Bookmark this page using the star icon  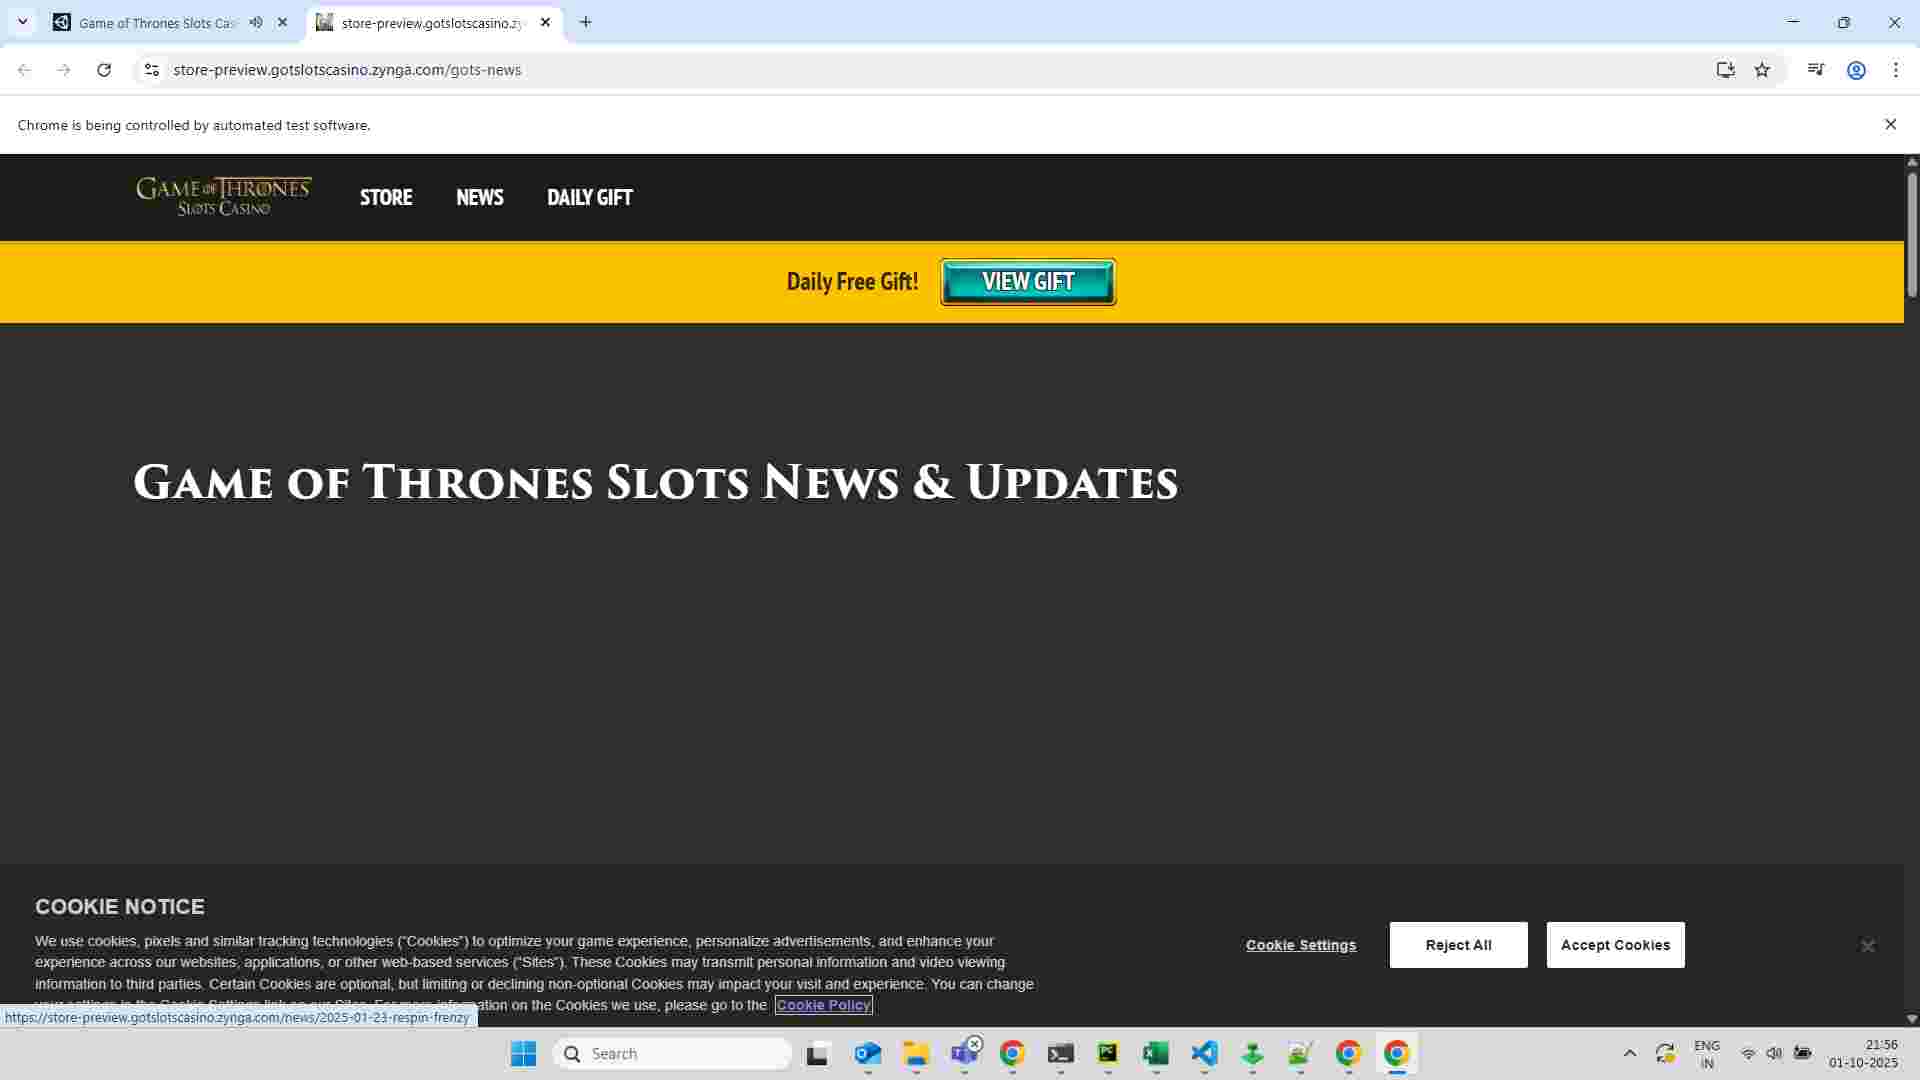pos(1762,70)
